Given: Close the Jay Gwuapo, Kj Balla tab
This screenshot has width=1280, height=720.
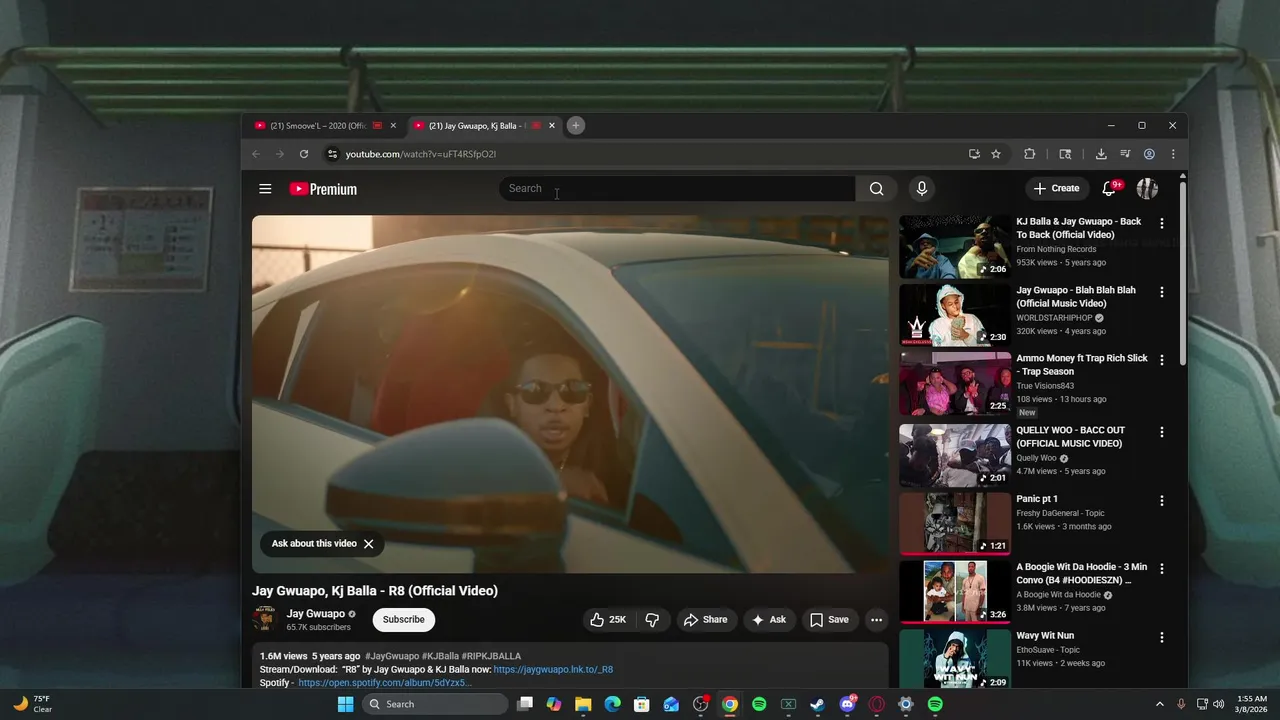Looking at the screenshot, I should pos(552,126).
